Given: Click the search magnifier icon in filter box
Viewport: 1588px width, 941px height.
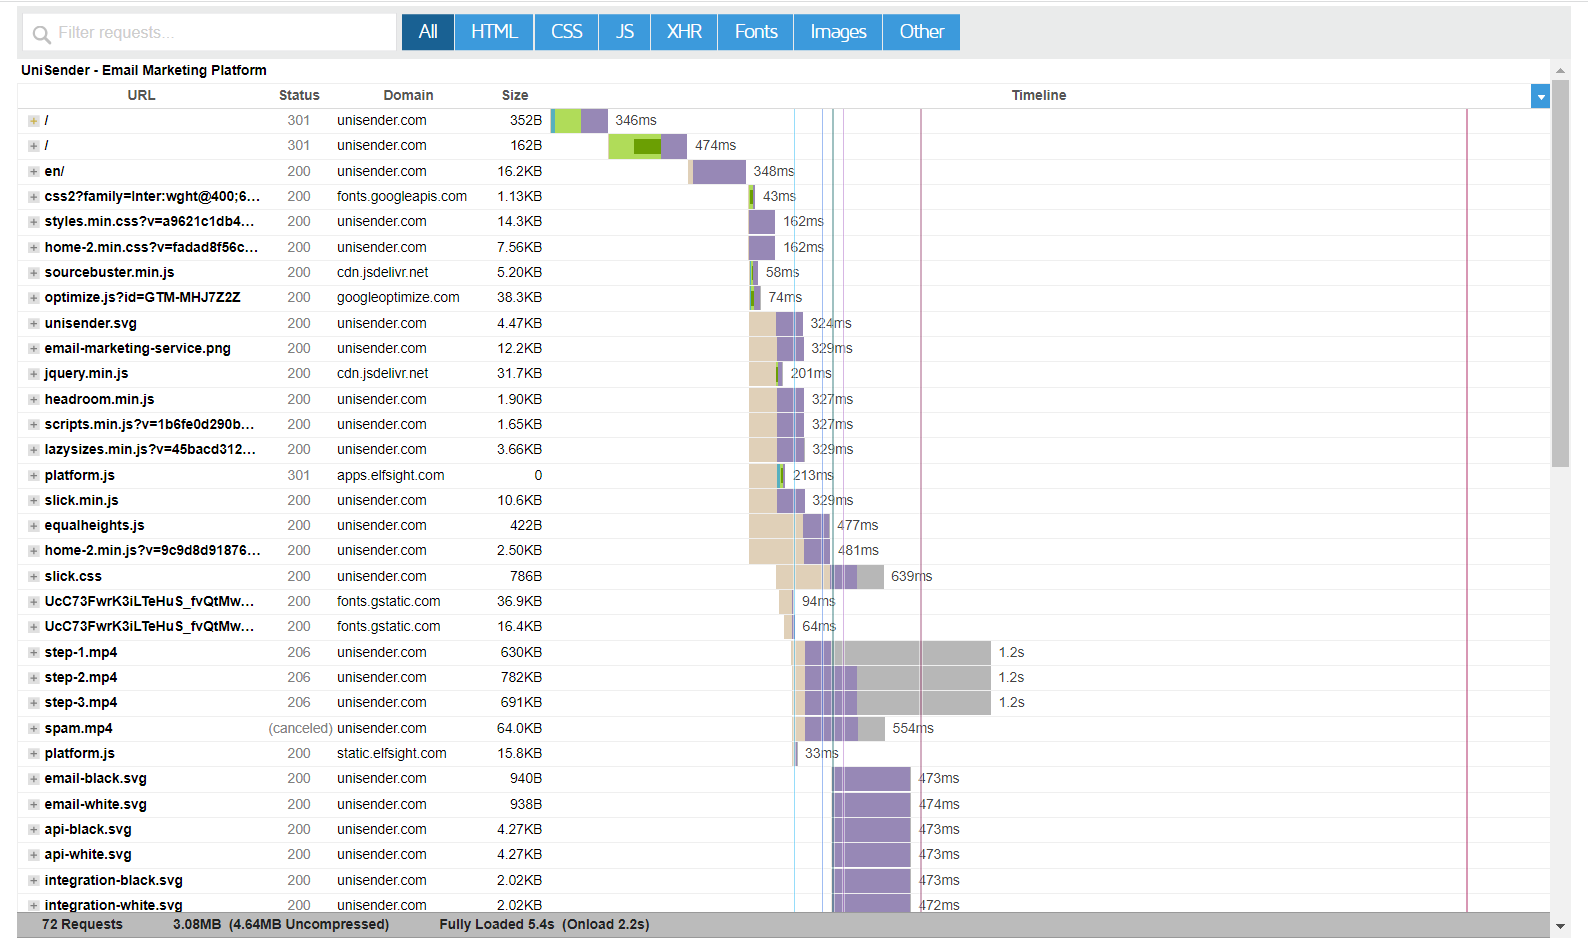Looking at the screenshot, I should pos(41,35).
